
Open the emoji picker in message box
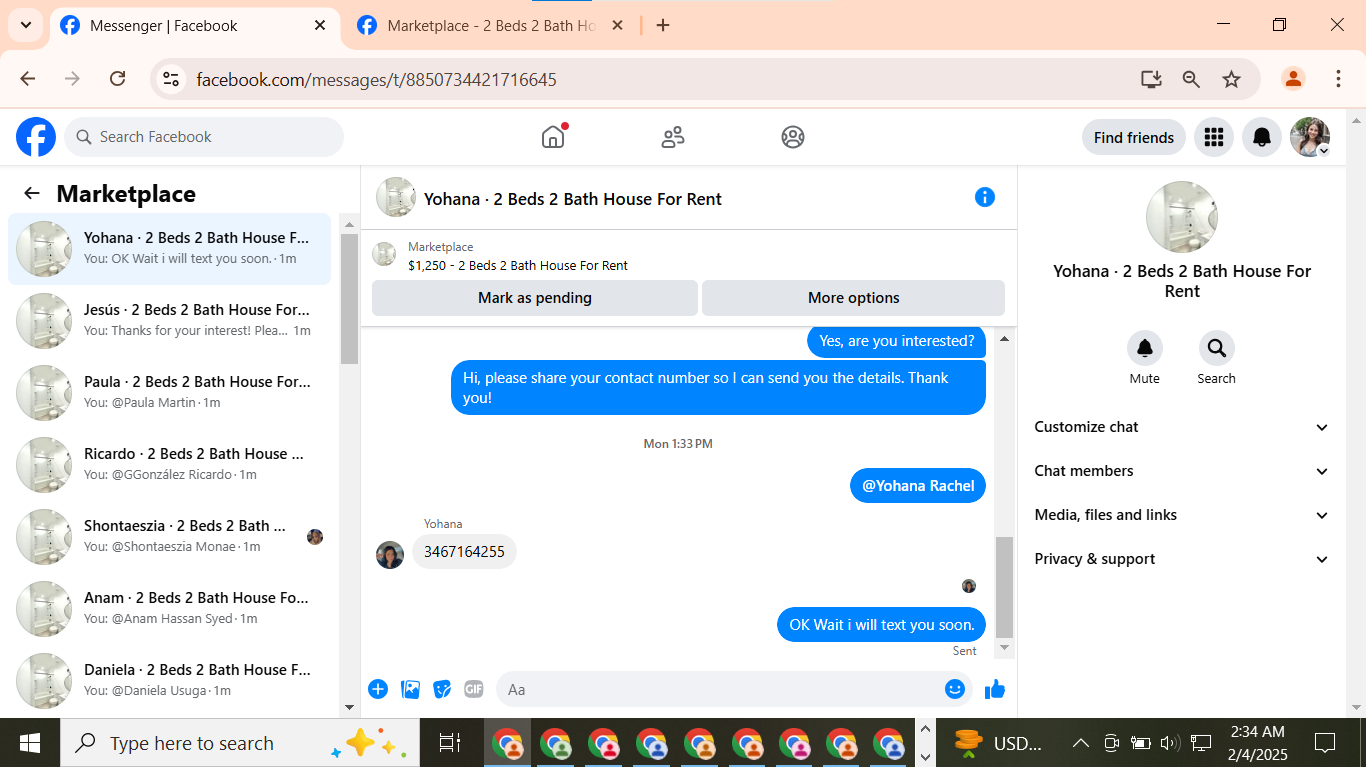[955, 689]
